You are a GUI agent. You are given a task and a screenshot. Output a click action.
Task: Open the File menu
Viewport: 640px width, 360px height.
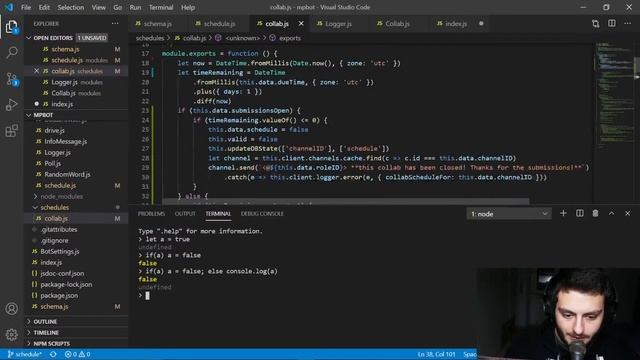point(26,7)
